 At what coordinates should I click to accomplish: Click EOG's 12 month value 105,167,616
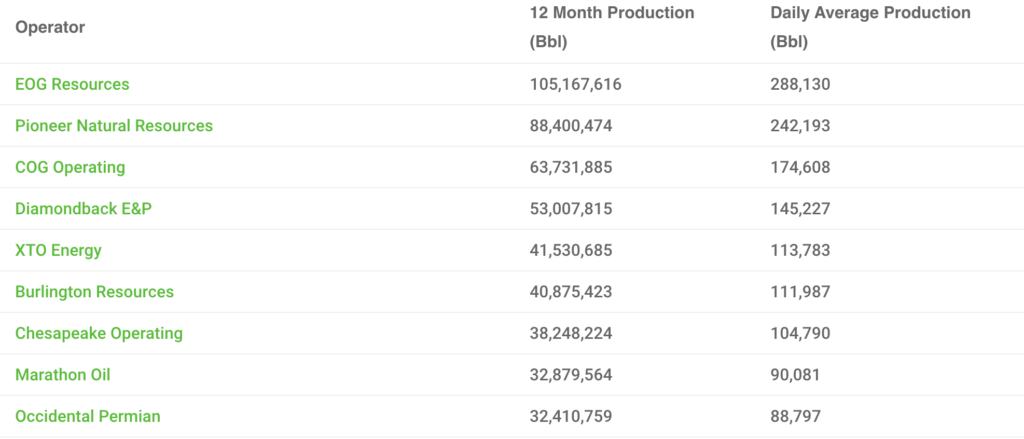point(576,85)
